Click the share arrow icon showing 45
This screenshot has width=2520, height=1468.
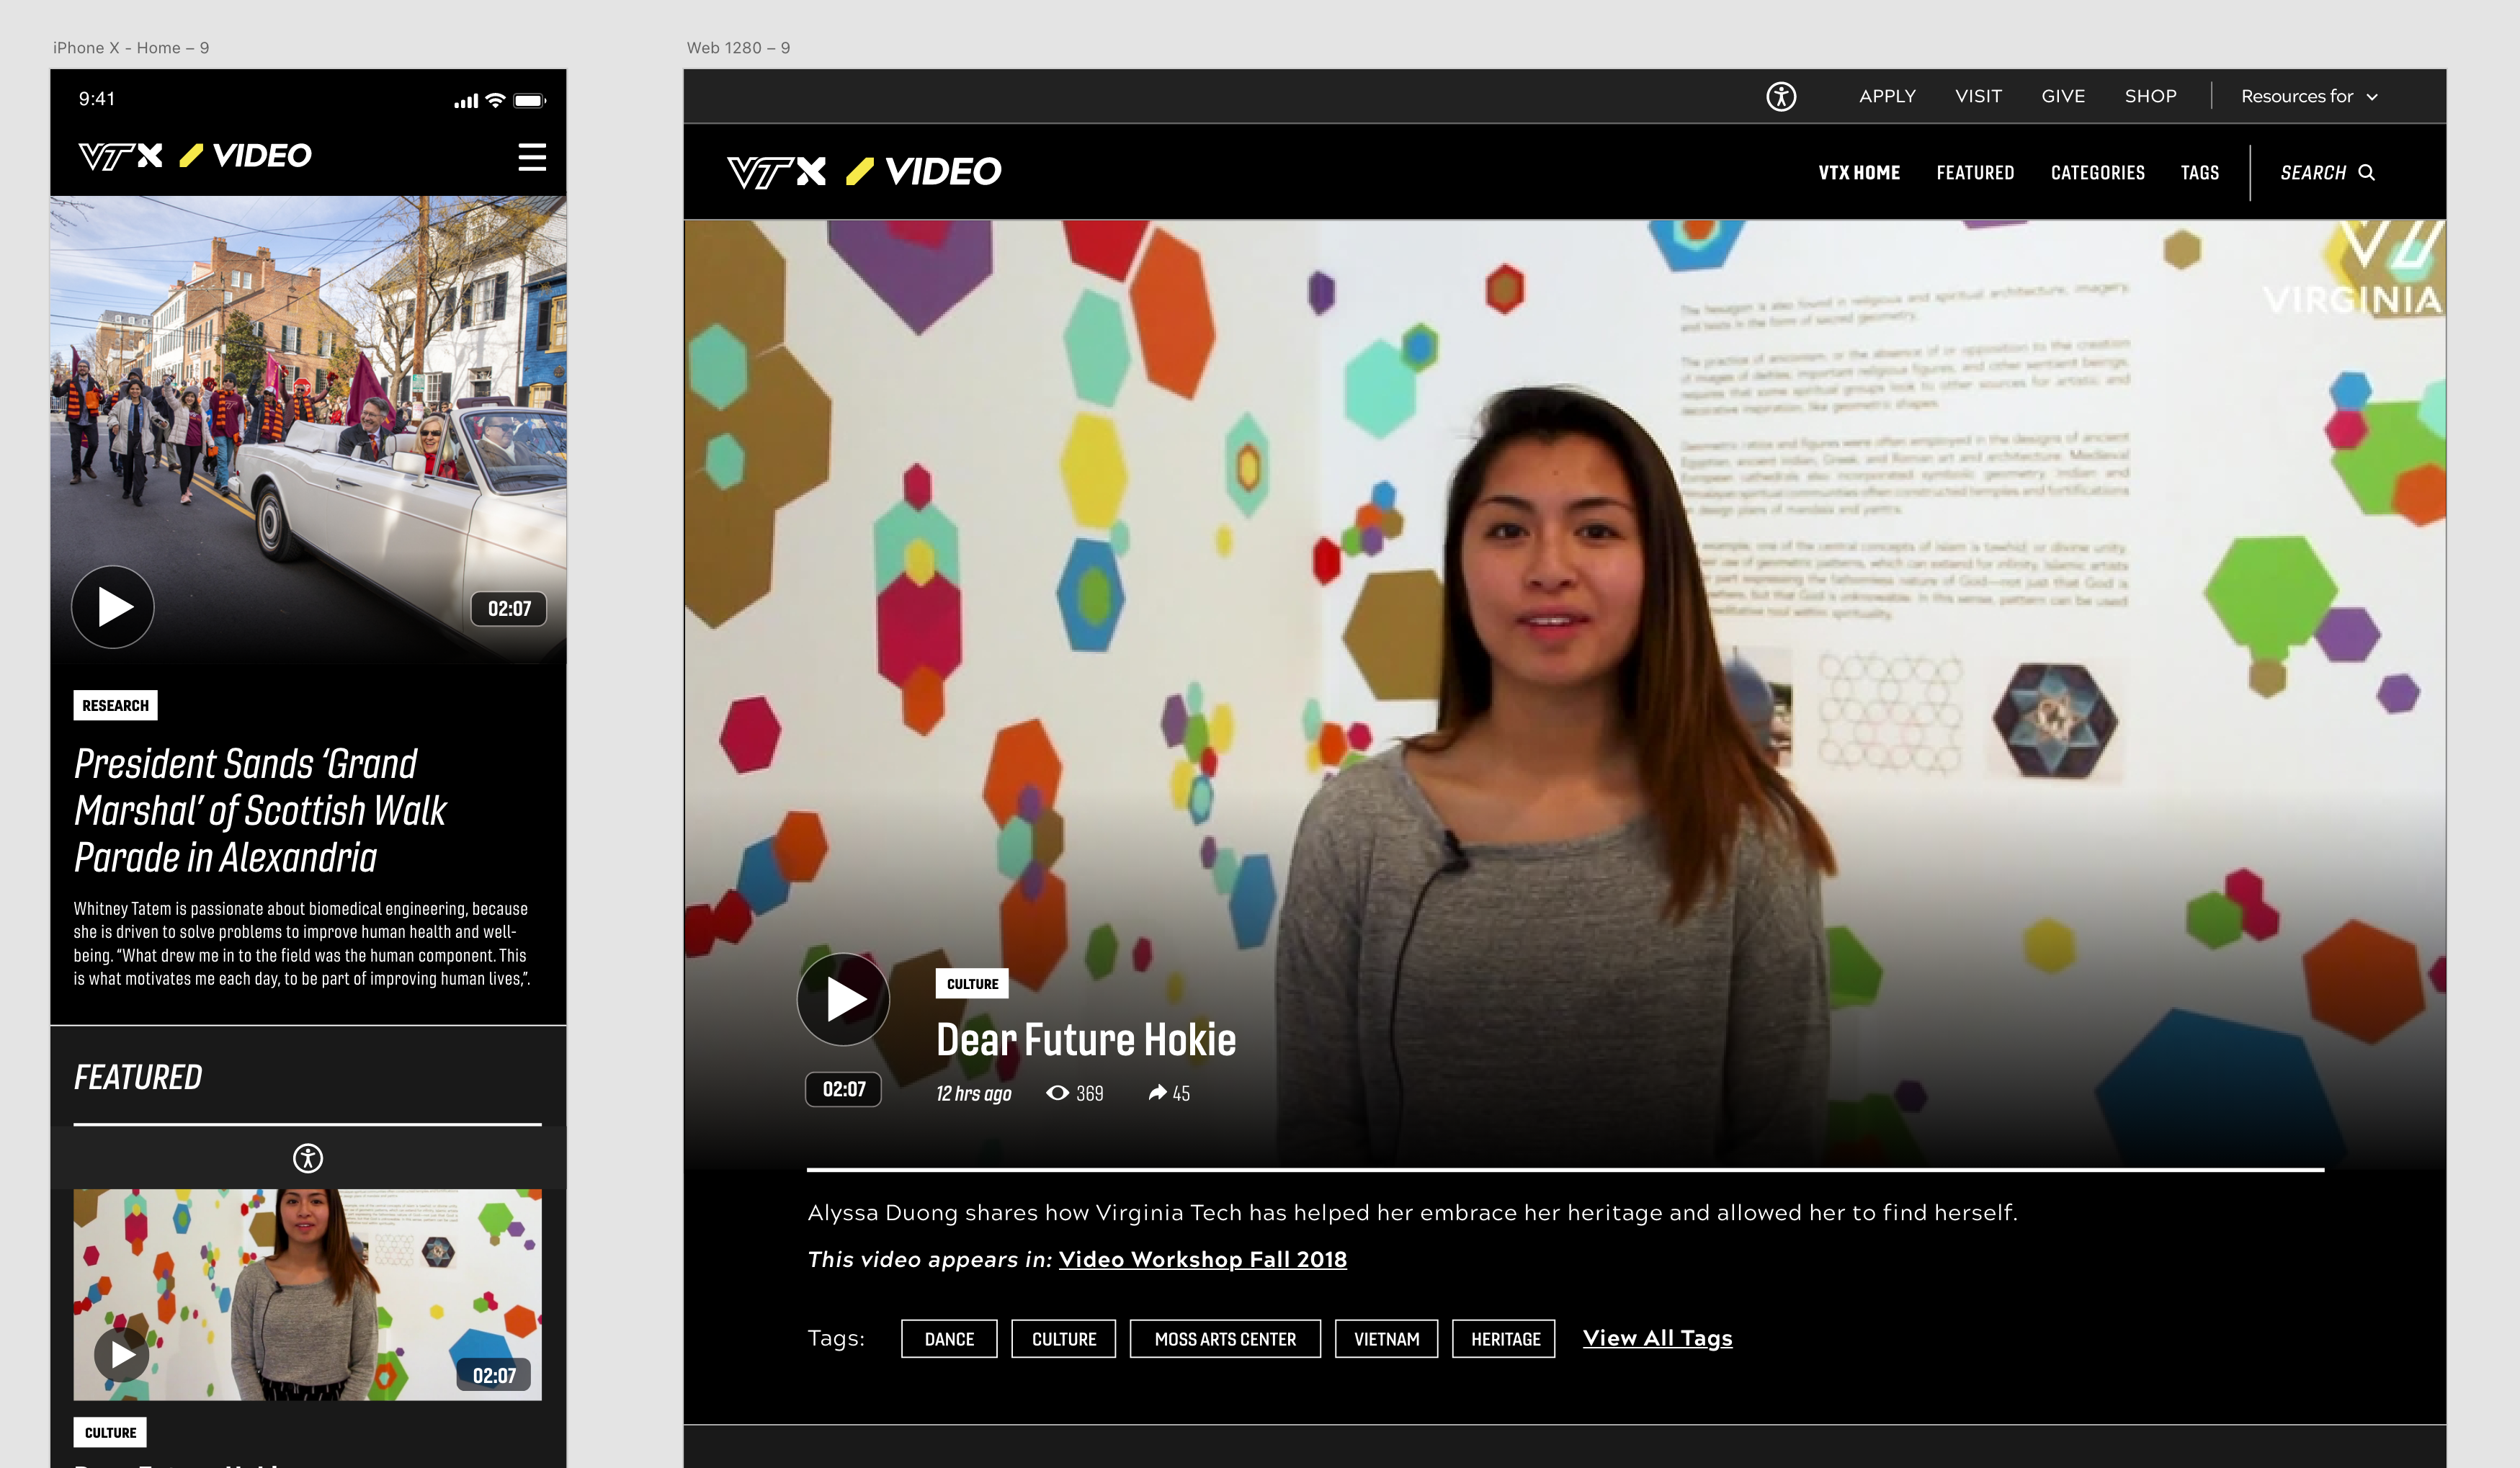pyautogui.click(x=1157, y=1093)
